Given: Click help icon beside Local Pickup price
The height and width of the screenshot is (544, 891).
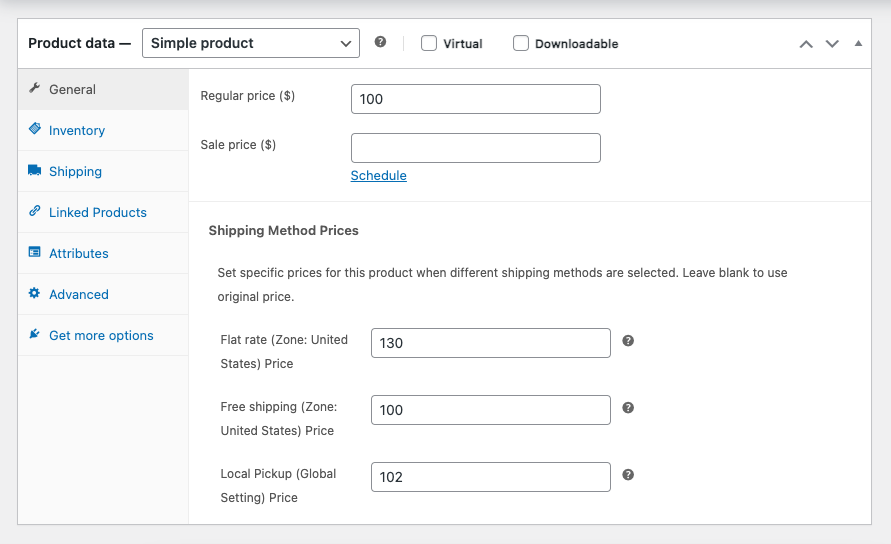Looking at the screenshot, I should tap(628, 475).
